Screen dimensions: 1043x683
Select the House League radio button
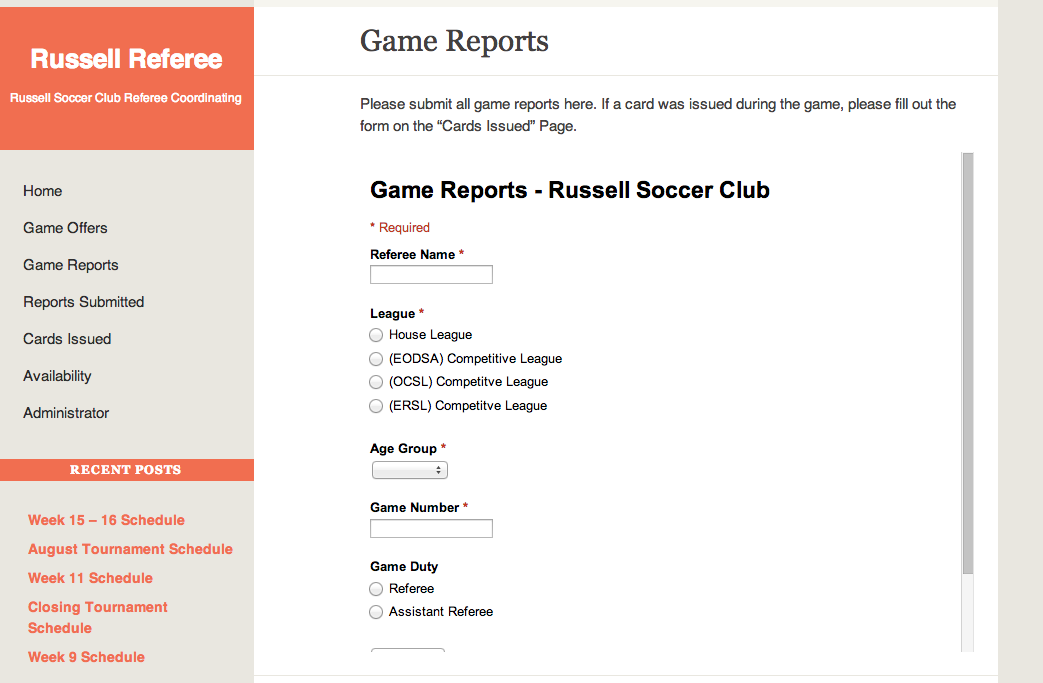pos(376,335)
